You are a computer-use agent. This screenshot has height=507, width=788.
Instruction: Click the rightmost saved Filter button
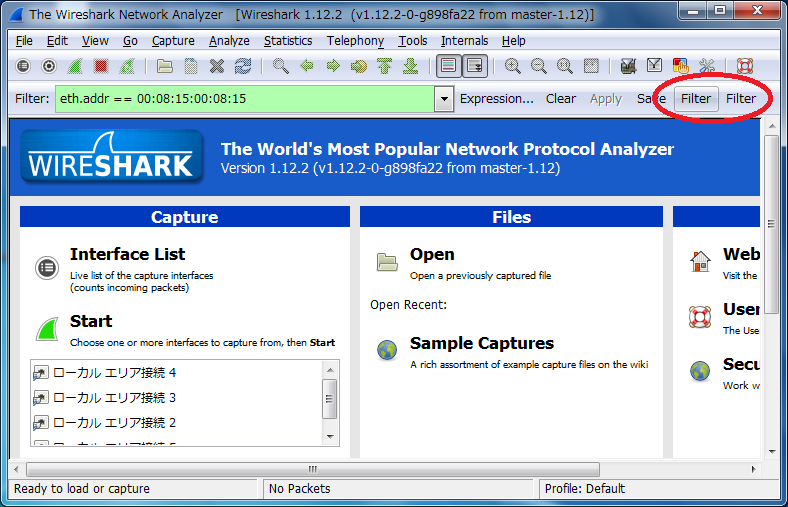point(741,98)
